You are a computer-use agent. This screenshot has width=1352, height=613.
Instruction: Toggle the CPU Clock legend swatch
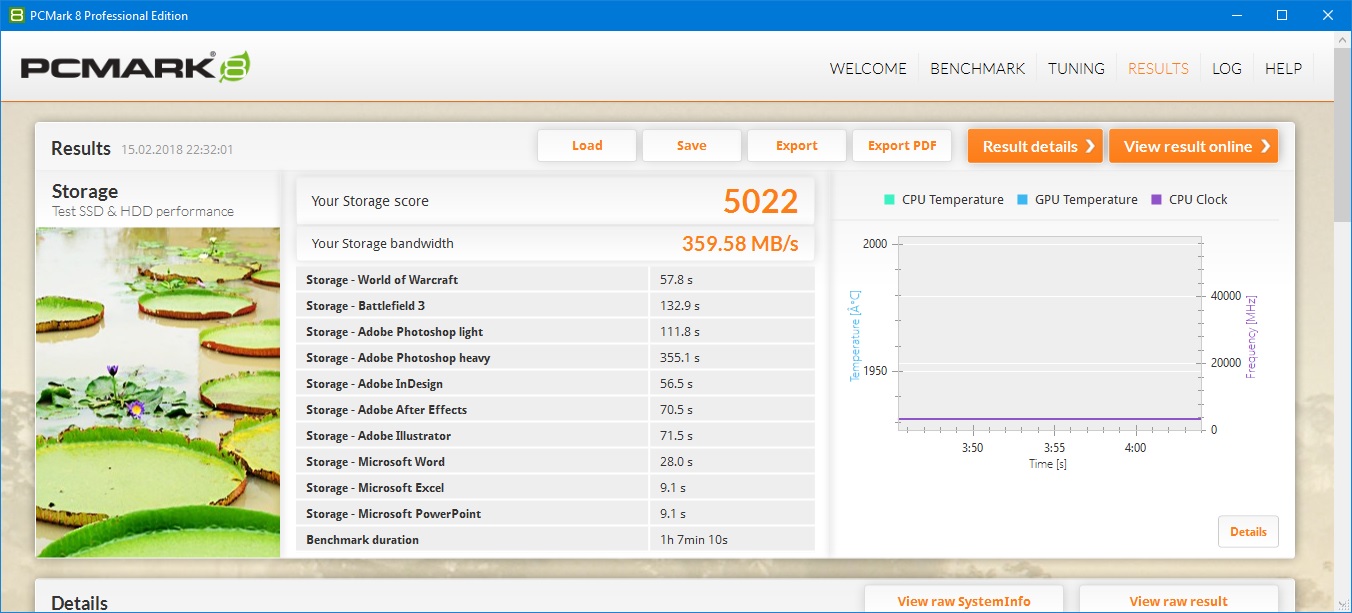[1157, 199]
